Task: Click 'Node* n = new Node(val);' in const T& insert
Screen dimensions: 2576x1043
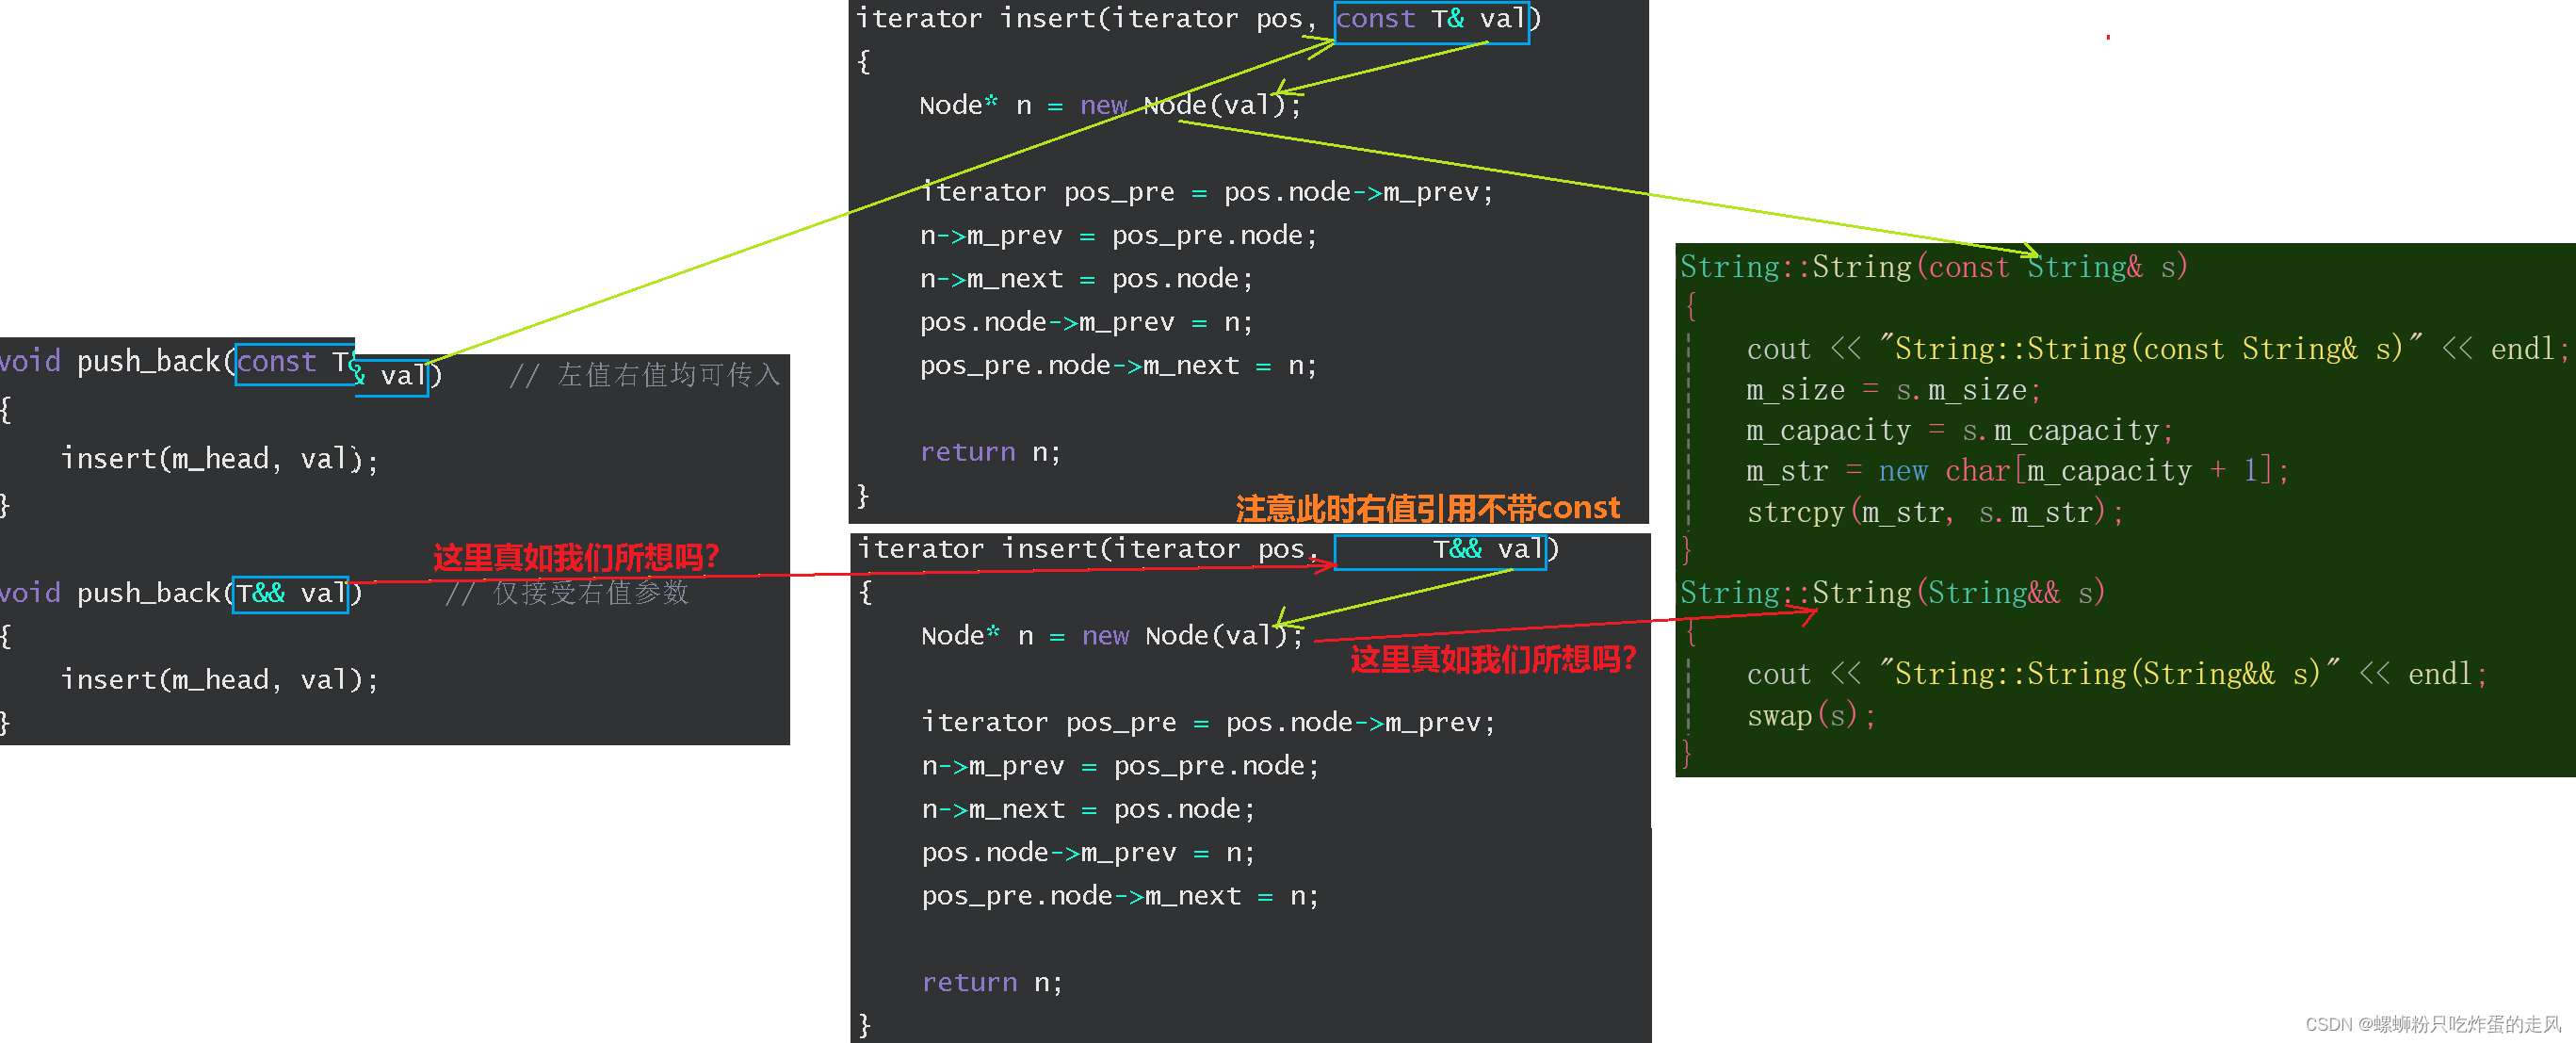Action: click(1110, 105)
